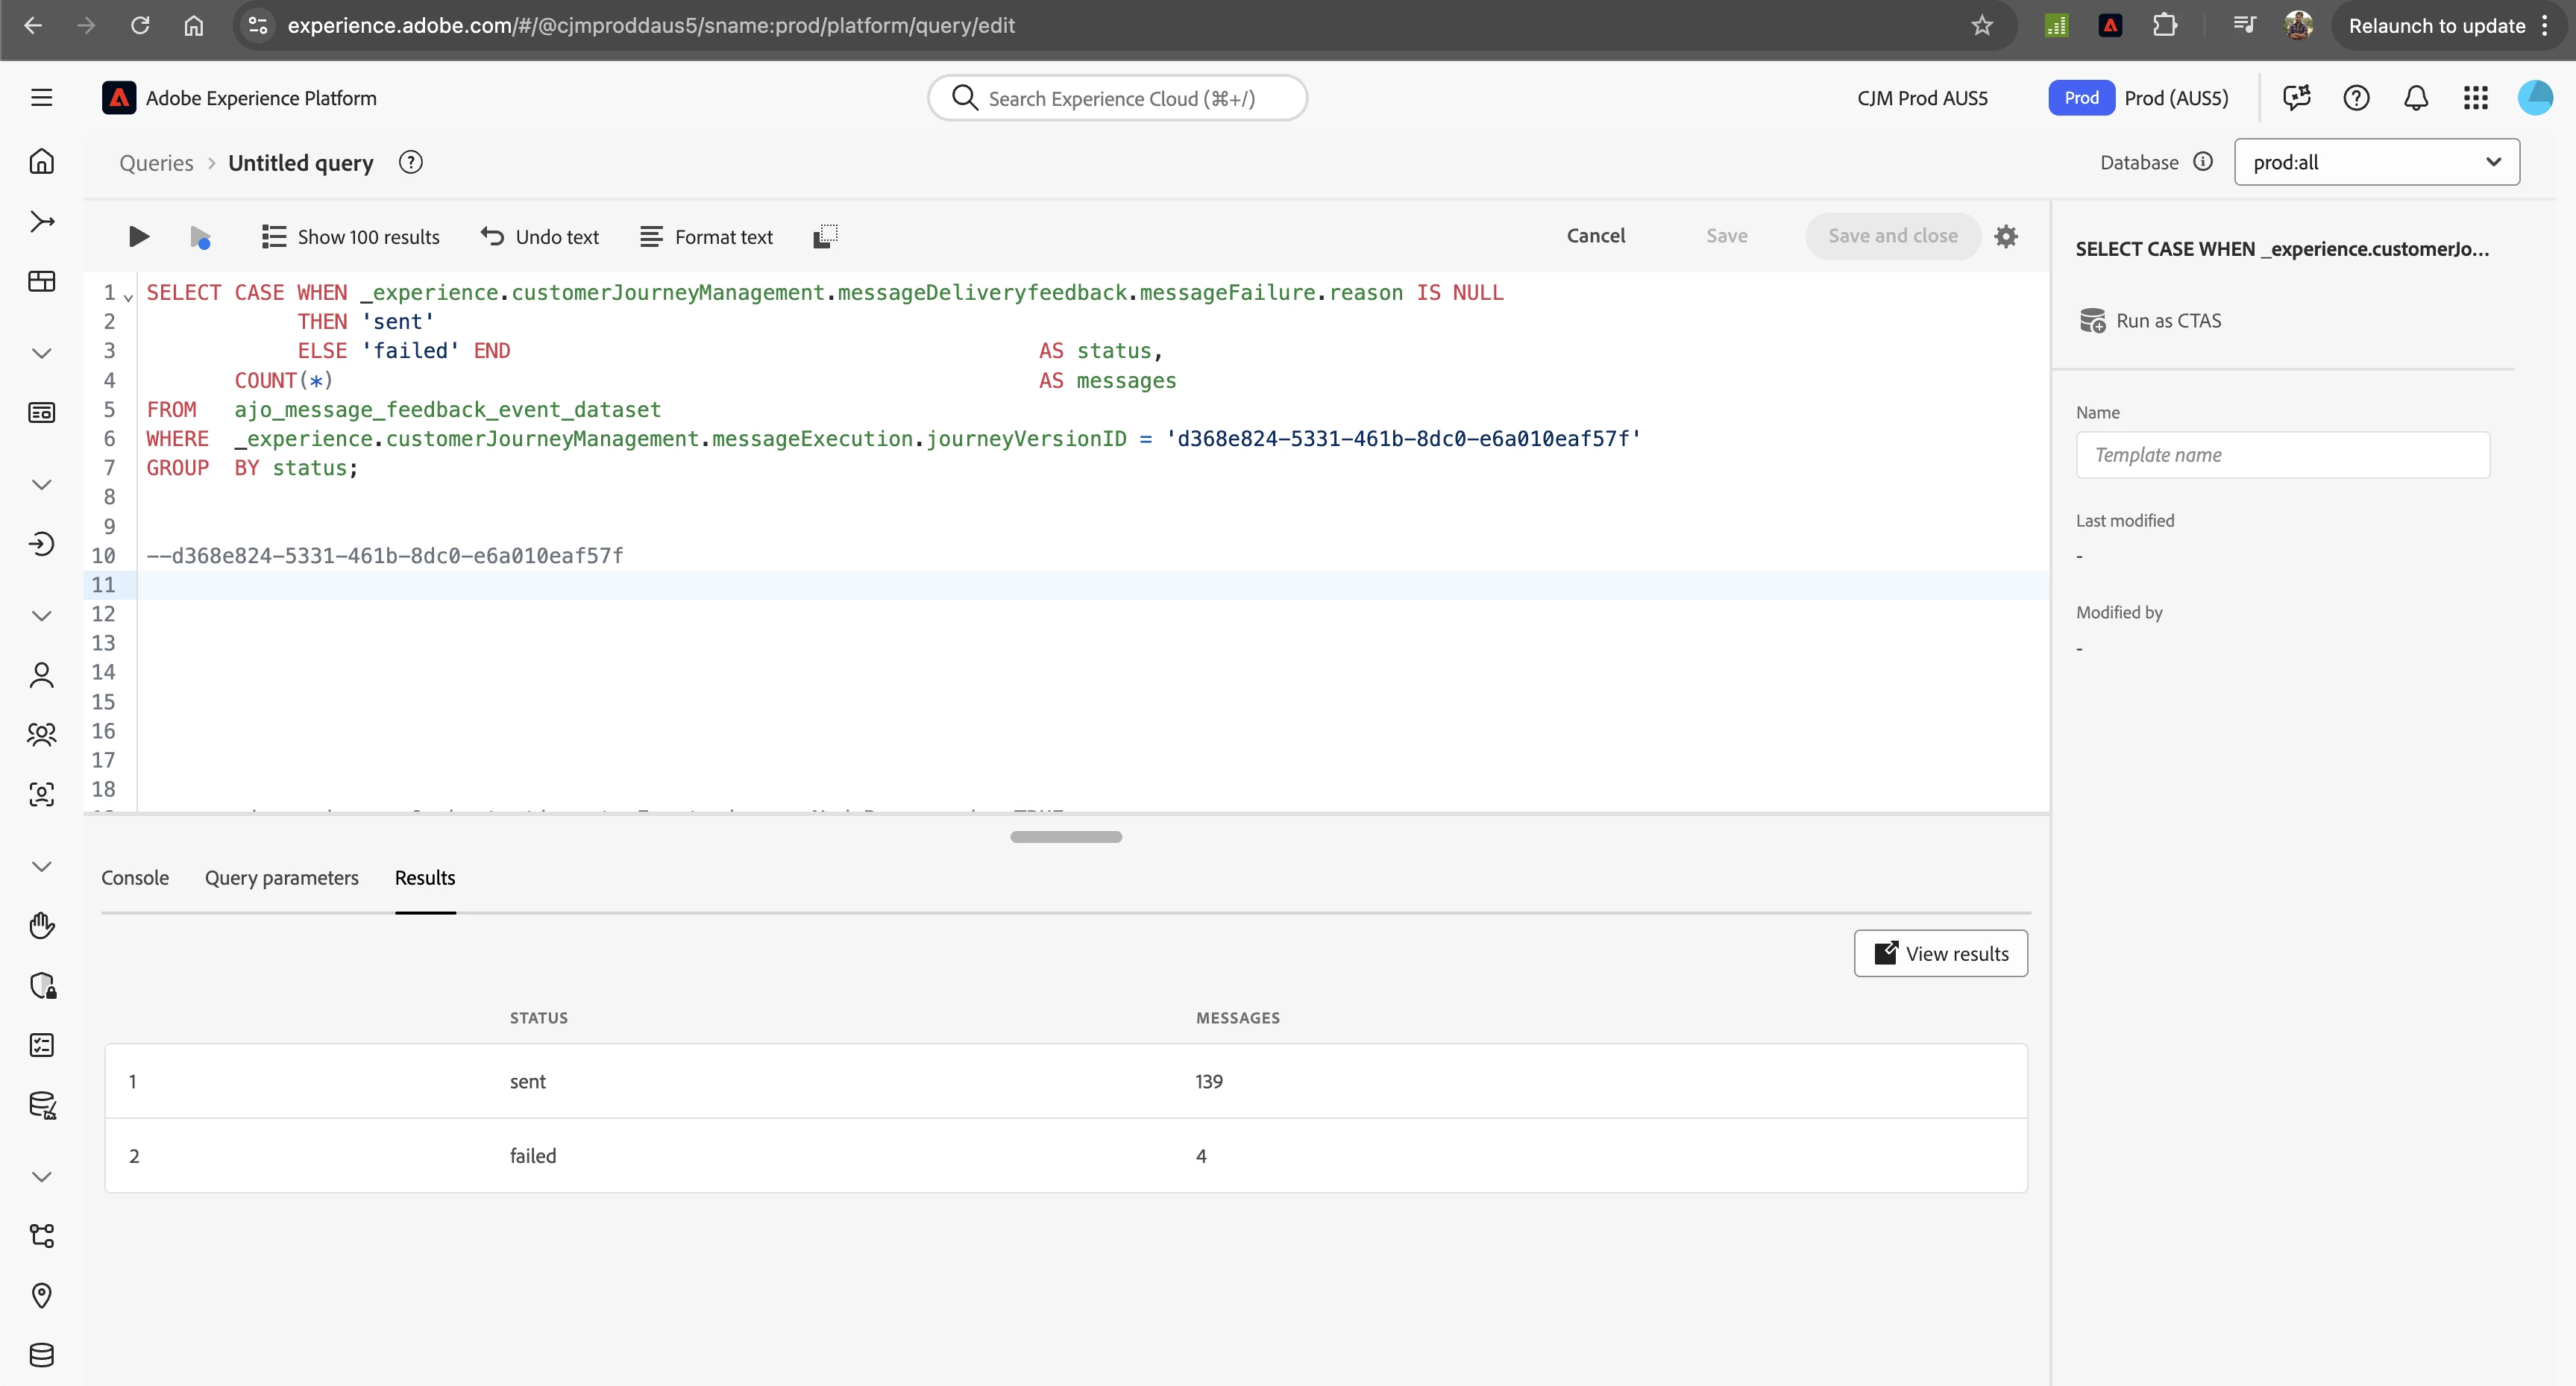This screenshot has width=2576, height=1386.
Task: Click the editor panel resize handle
Action: click(1066, 837)
